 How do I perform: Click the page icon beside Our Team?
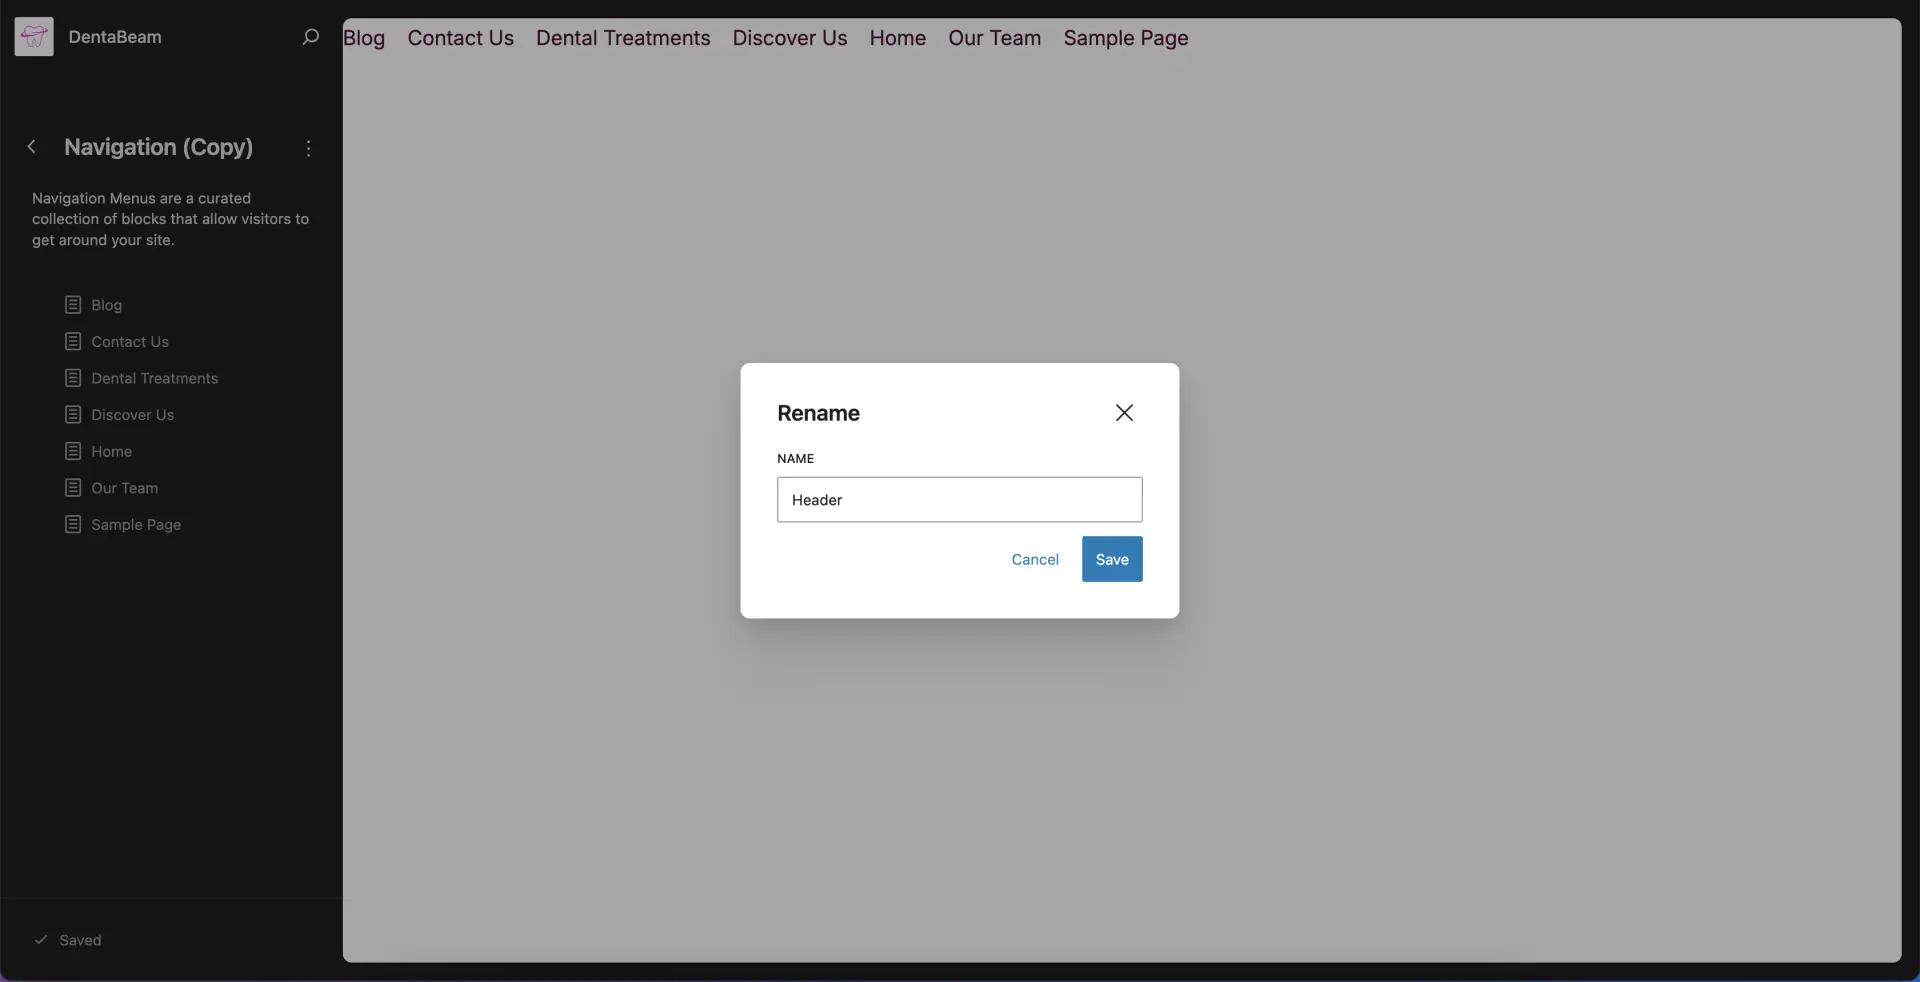73,488
